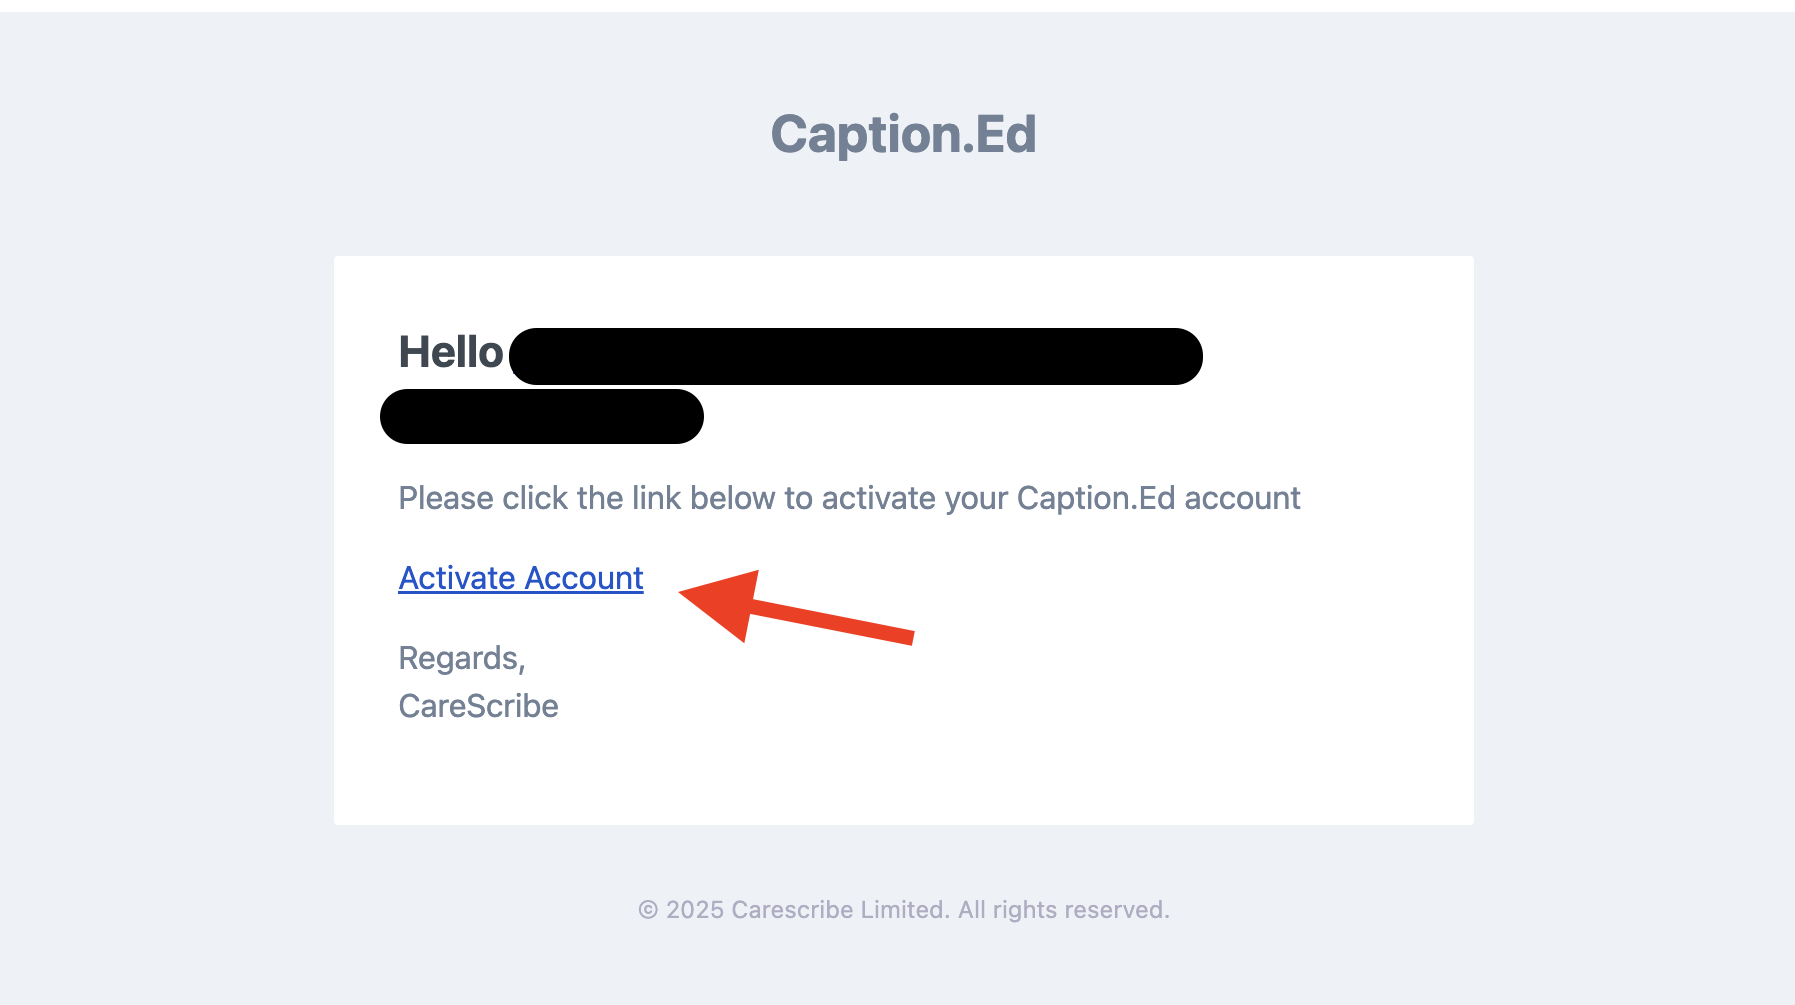Viewport: 1795px width, 1005px height.
Task: Click the 'Please click the link below' sentence
Action: pos(849,498)
